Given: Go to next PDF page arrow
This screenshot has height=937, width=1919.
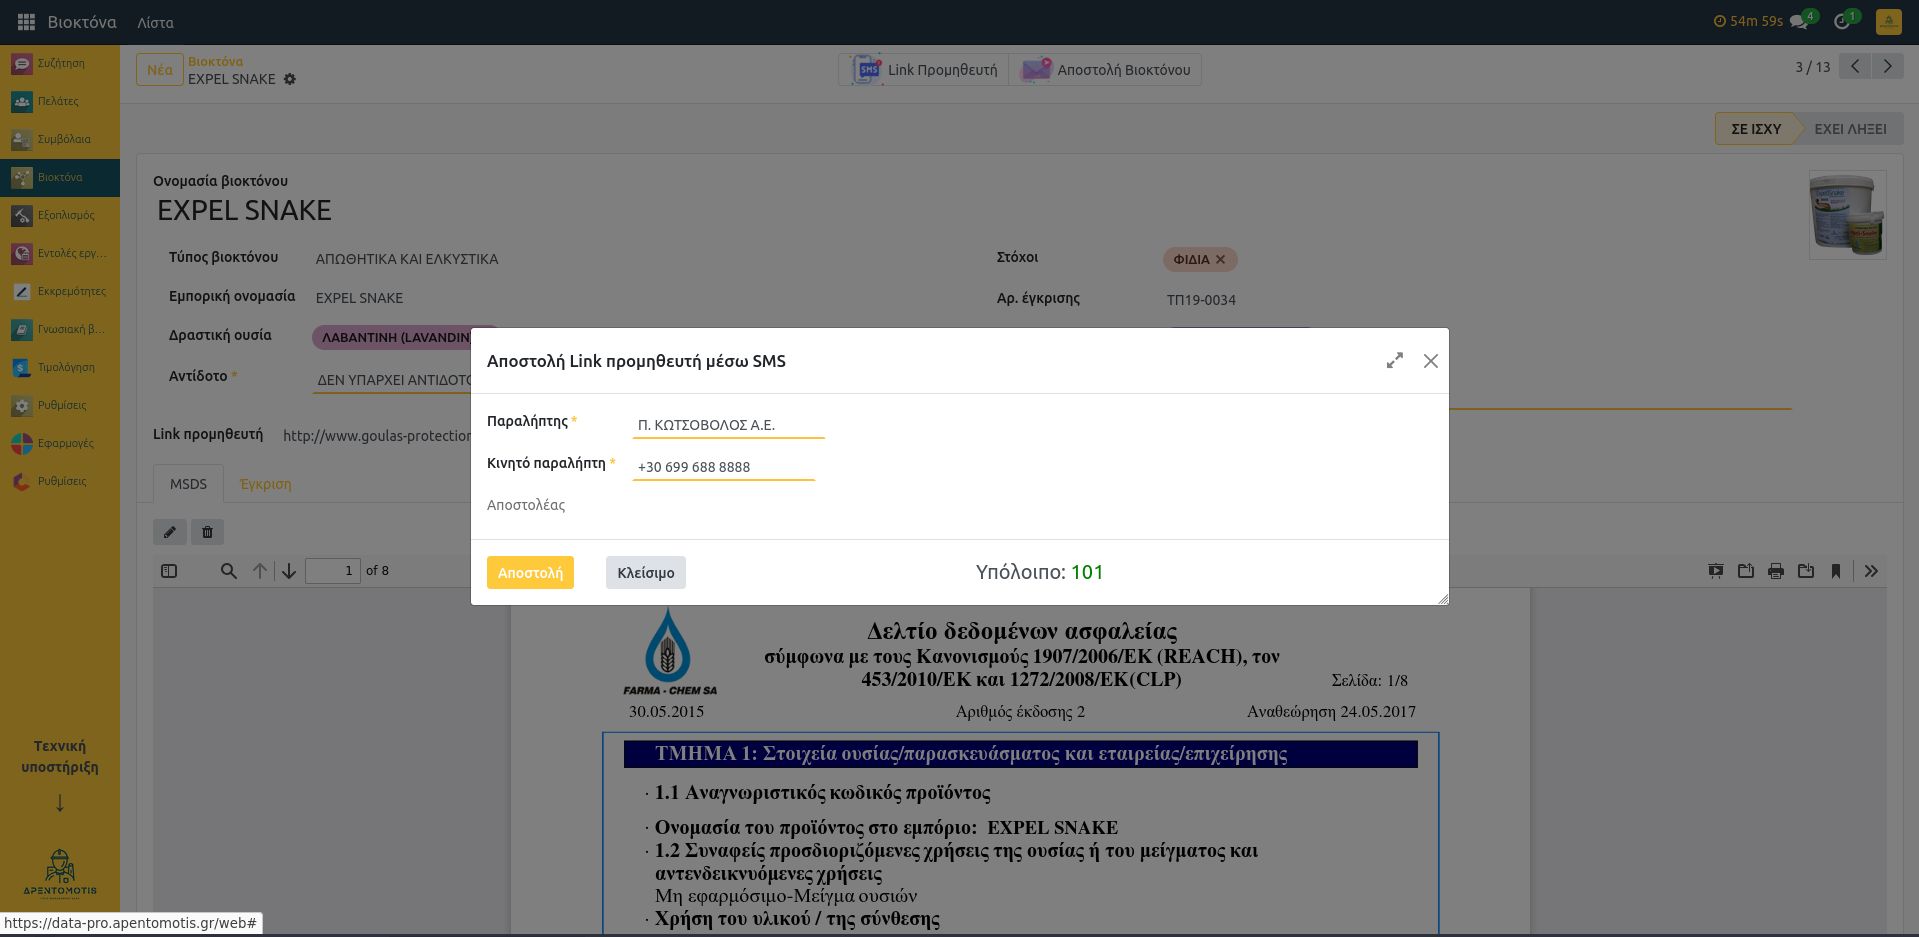Looking at the screenshot, I should tap(289, 571).
